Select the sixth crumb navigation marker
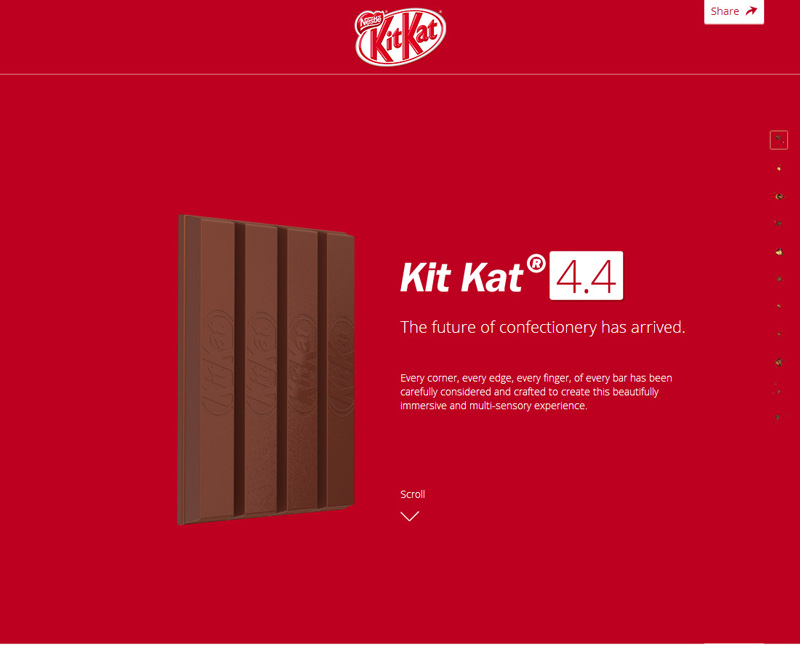This screenshot has height=646, width=800. coord(779,279)
